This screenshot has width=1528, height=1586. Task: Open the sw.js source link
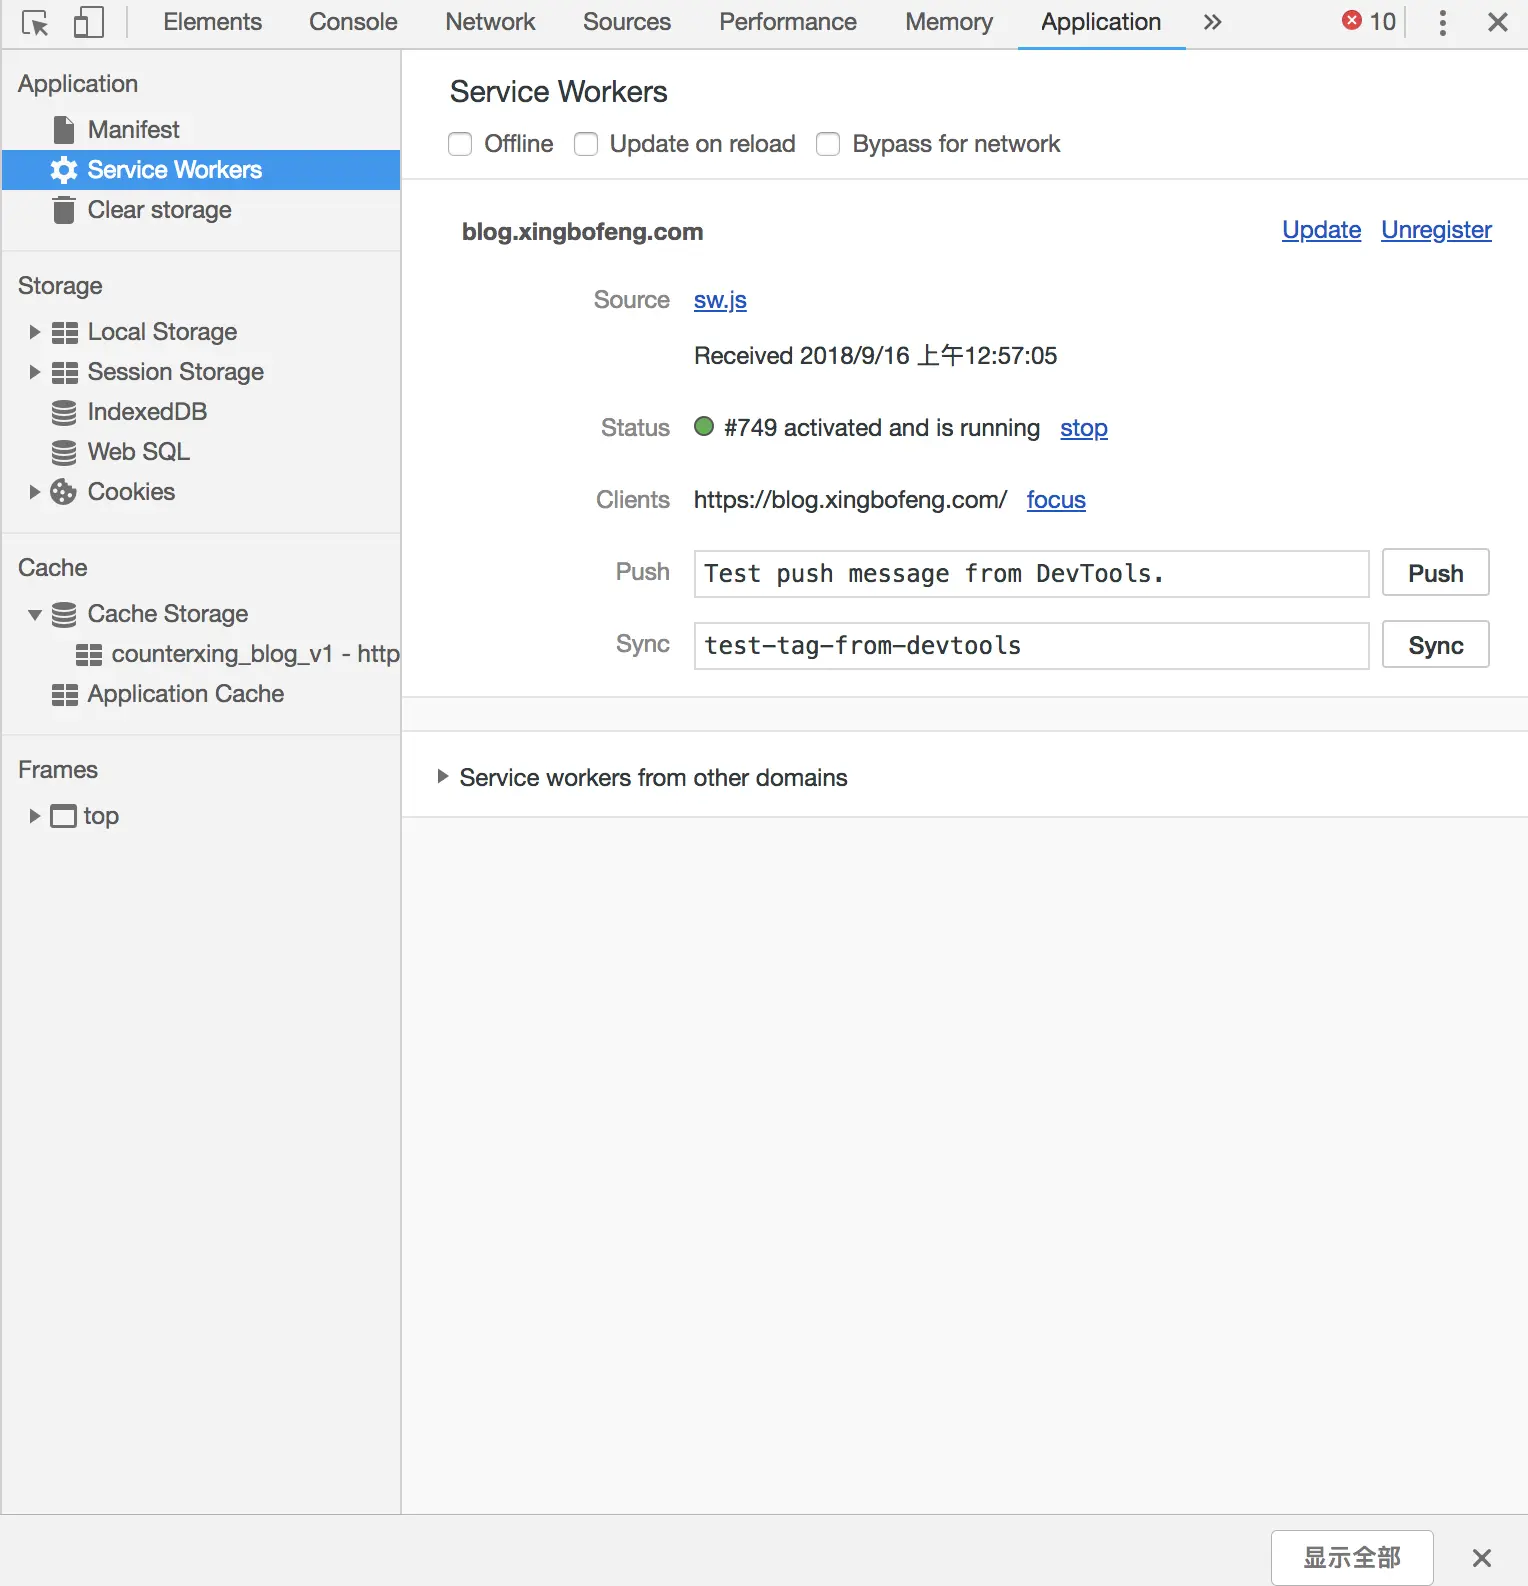pyautogui.click(x=720, y=300)
